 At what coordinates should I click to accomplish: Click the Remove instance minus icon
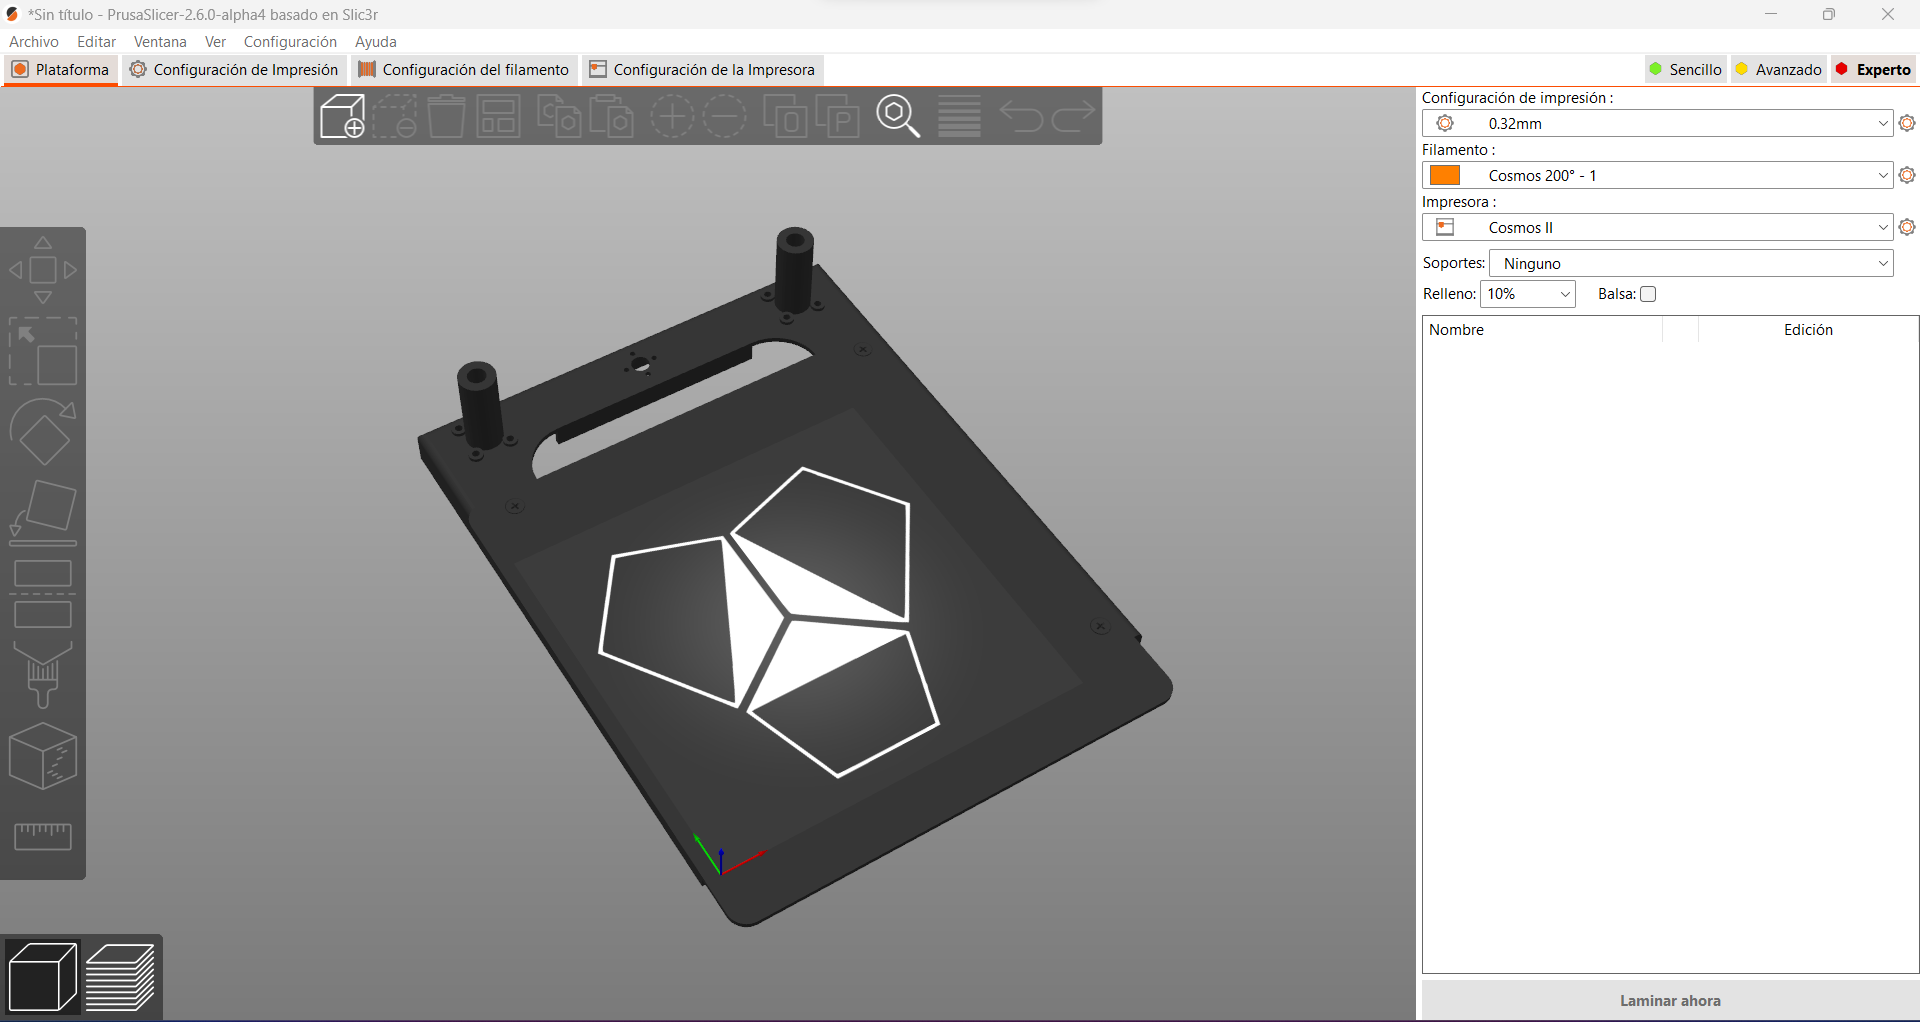click(x=725, y=116)
